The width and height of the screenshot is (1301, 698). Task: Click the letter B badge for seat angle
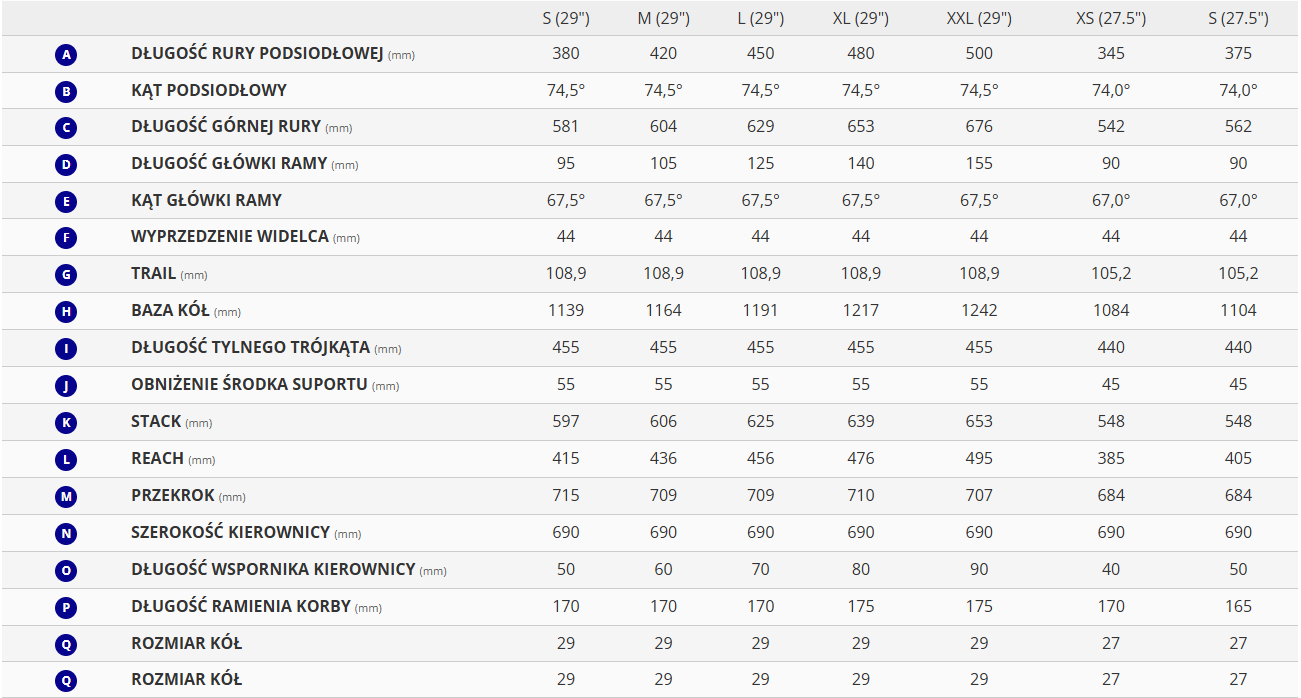click(66, 92)
